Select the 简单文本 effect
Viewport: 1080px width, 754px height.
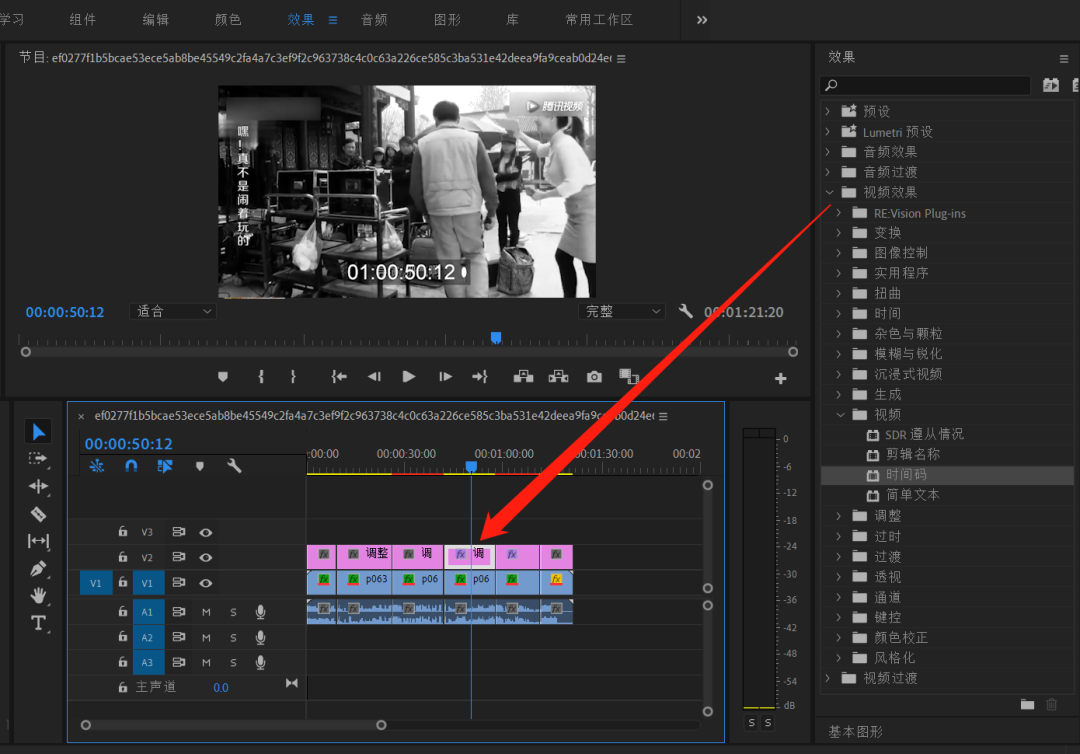pos(912,495)
